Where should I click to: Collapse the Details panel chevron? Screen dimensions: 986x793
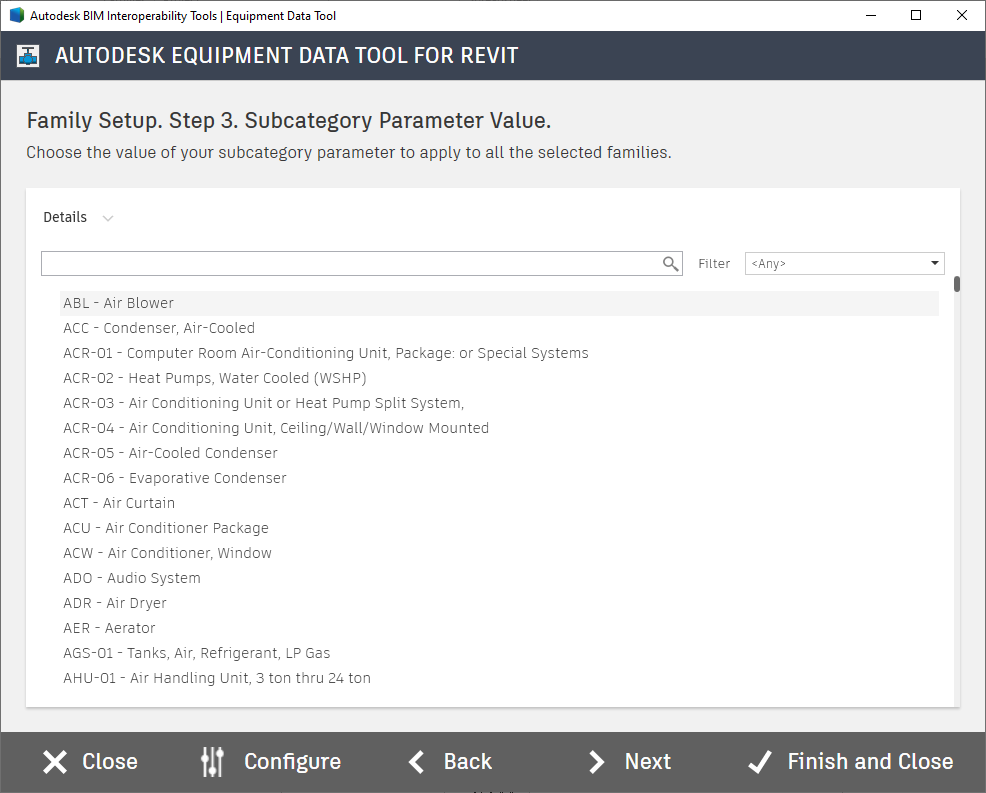click(107, 217)
